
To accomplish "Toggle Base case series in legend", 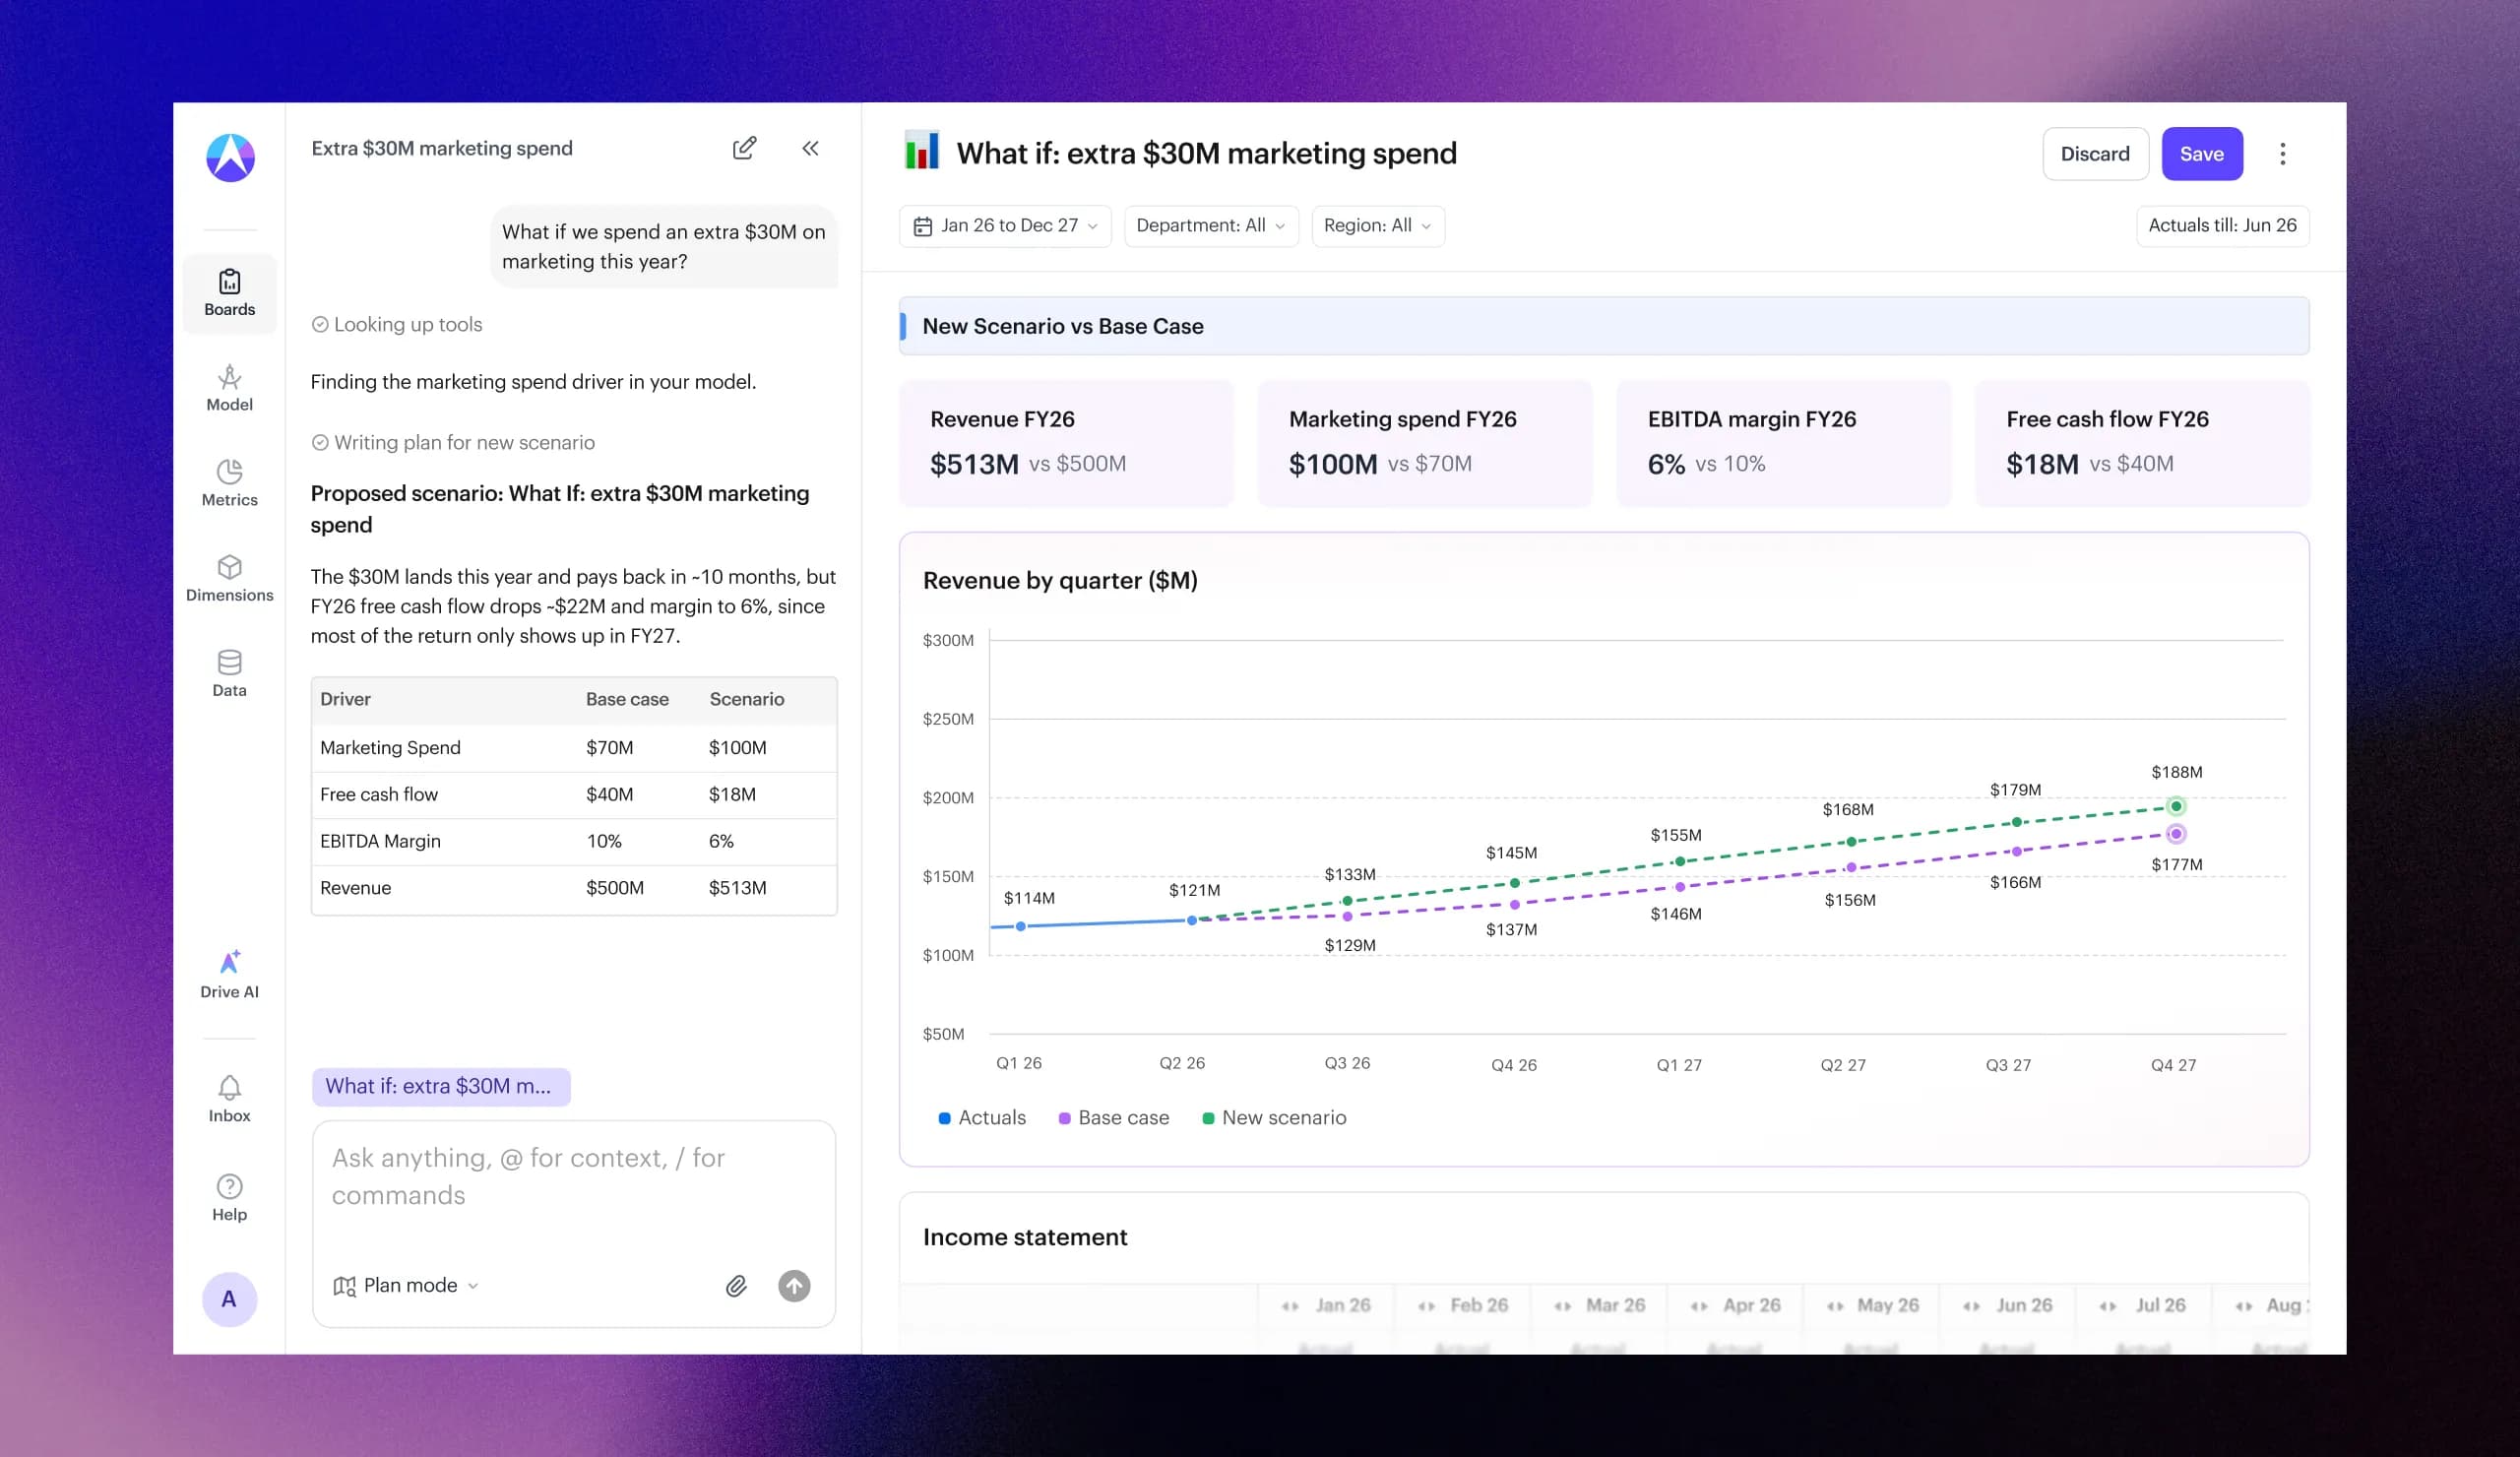I will click(x=1113, y=1117).
